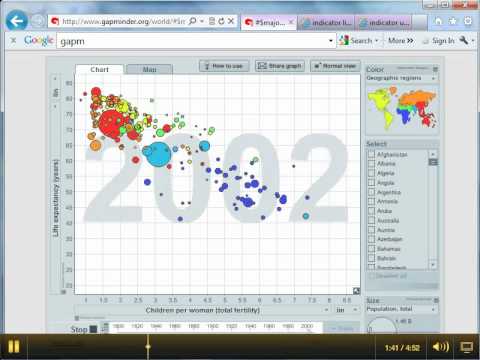Viewport: 480px width, 360px height.
Task: Stop page loading with the address bar X
Action: [x=231, y=22]
